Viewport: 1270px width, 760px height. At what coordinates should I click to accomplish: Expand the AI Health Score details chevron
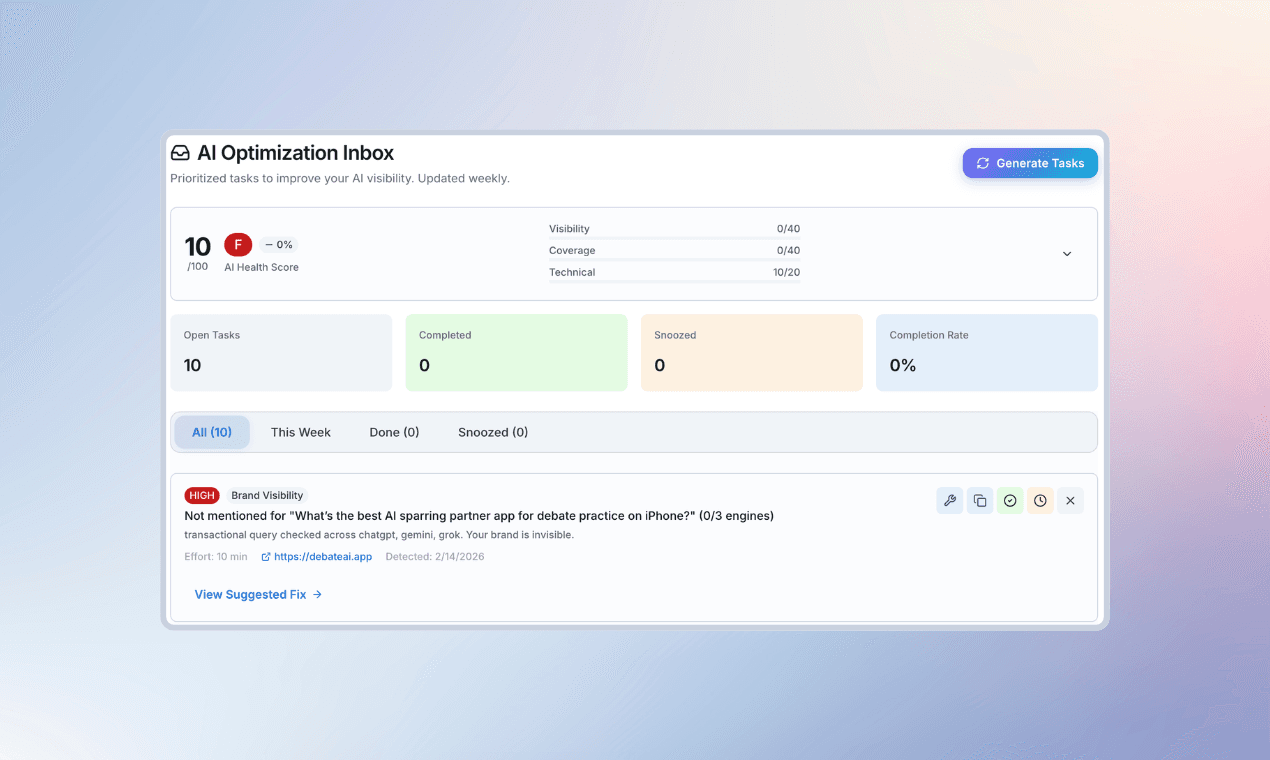[x=1066, y=254]
